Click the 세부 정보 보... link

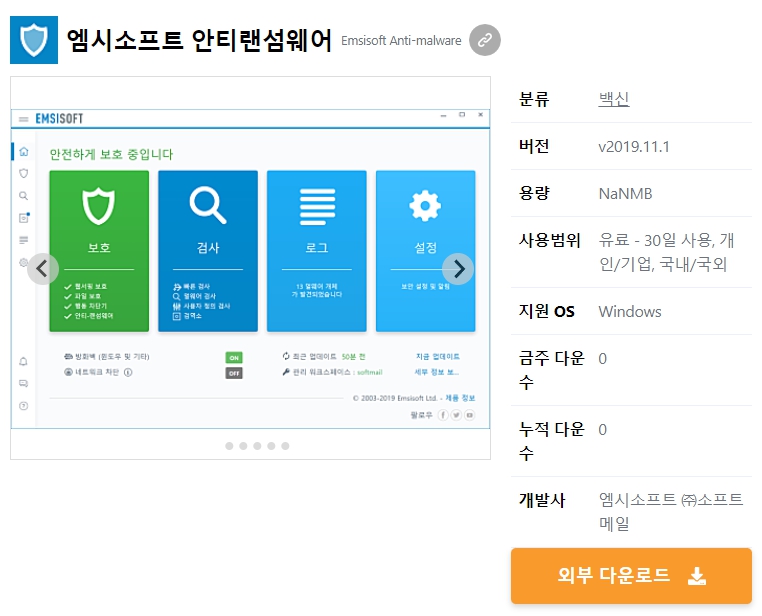pyautogui.click(x=436, y=372)
